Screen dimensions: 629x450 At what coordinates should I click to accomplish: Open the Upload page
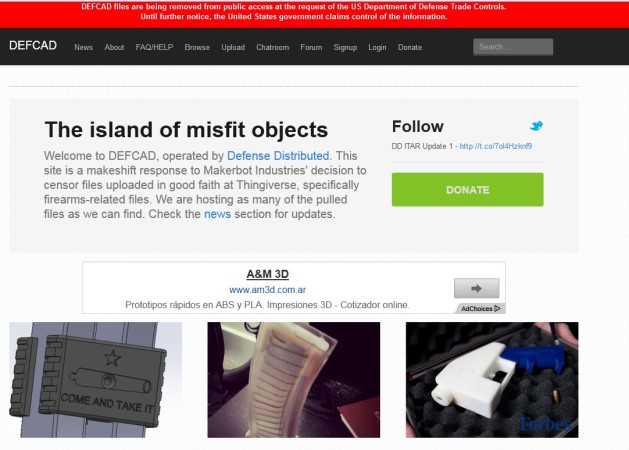233,47
